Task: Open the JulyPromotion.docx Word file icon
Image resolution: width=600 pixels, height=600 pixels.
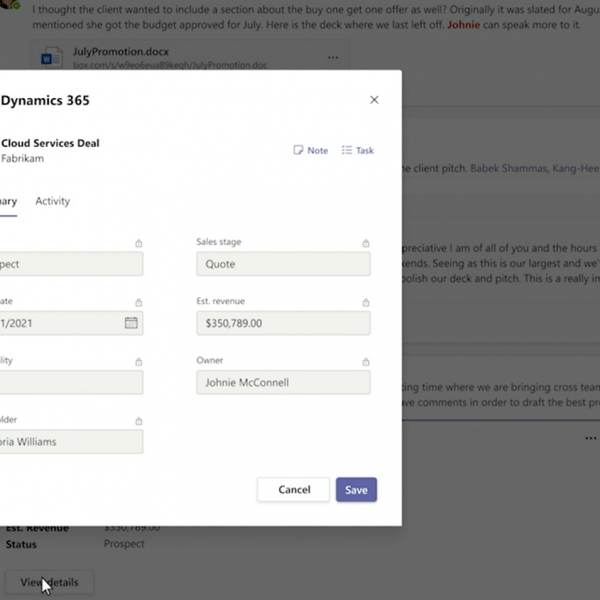Action: tap(52, 57)
